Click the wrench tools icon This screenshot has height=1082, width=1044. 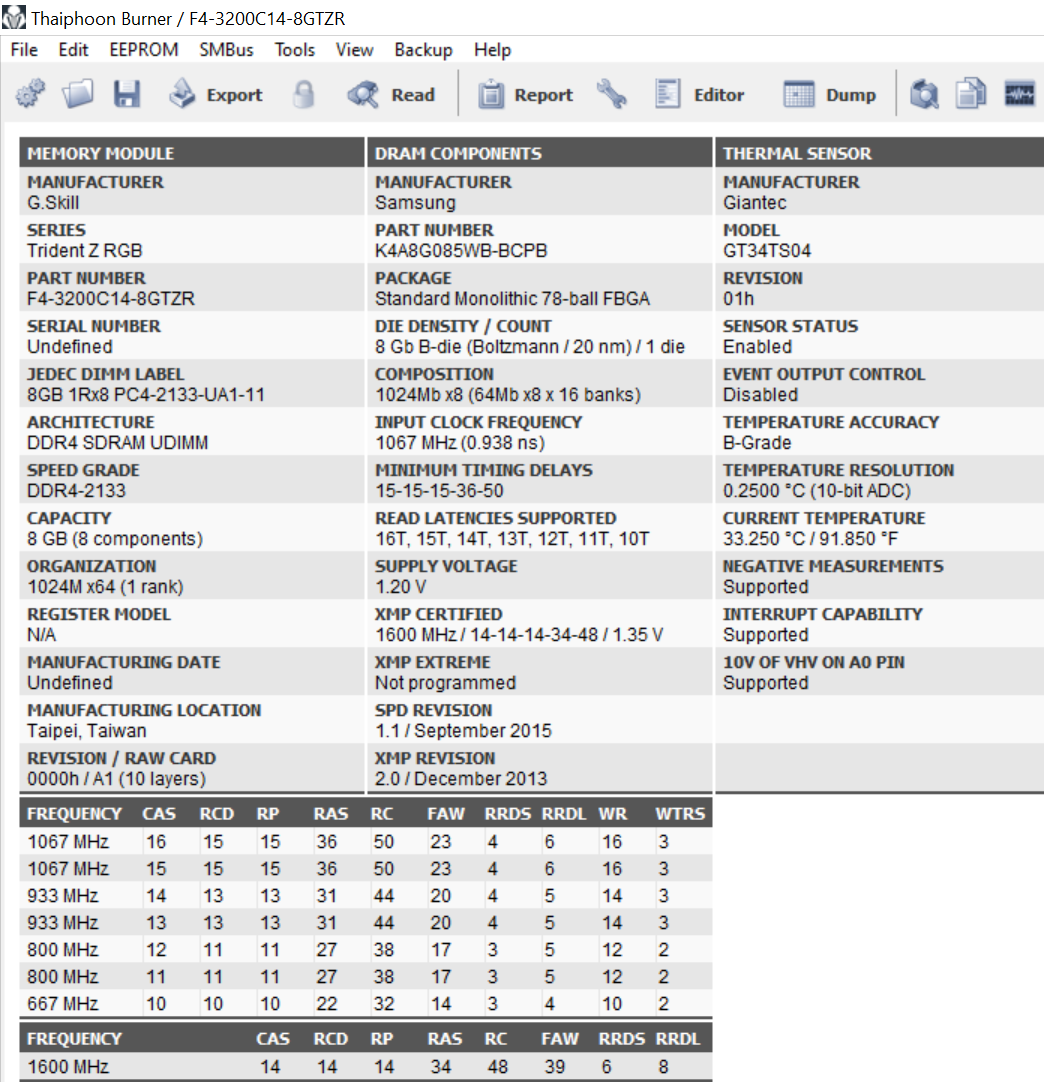click(612, 94)
